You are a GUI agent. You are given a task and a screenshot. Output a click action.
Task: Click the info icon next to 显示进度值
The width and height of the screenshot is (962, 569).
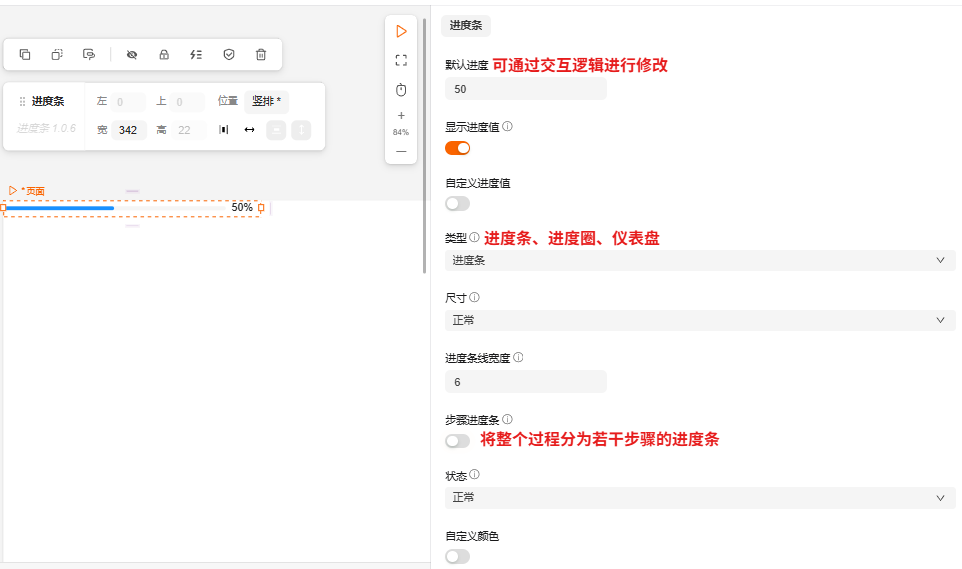pyautogui.click(x=507, y=126)
